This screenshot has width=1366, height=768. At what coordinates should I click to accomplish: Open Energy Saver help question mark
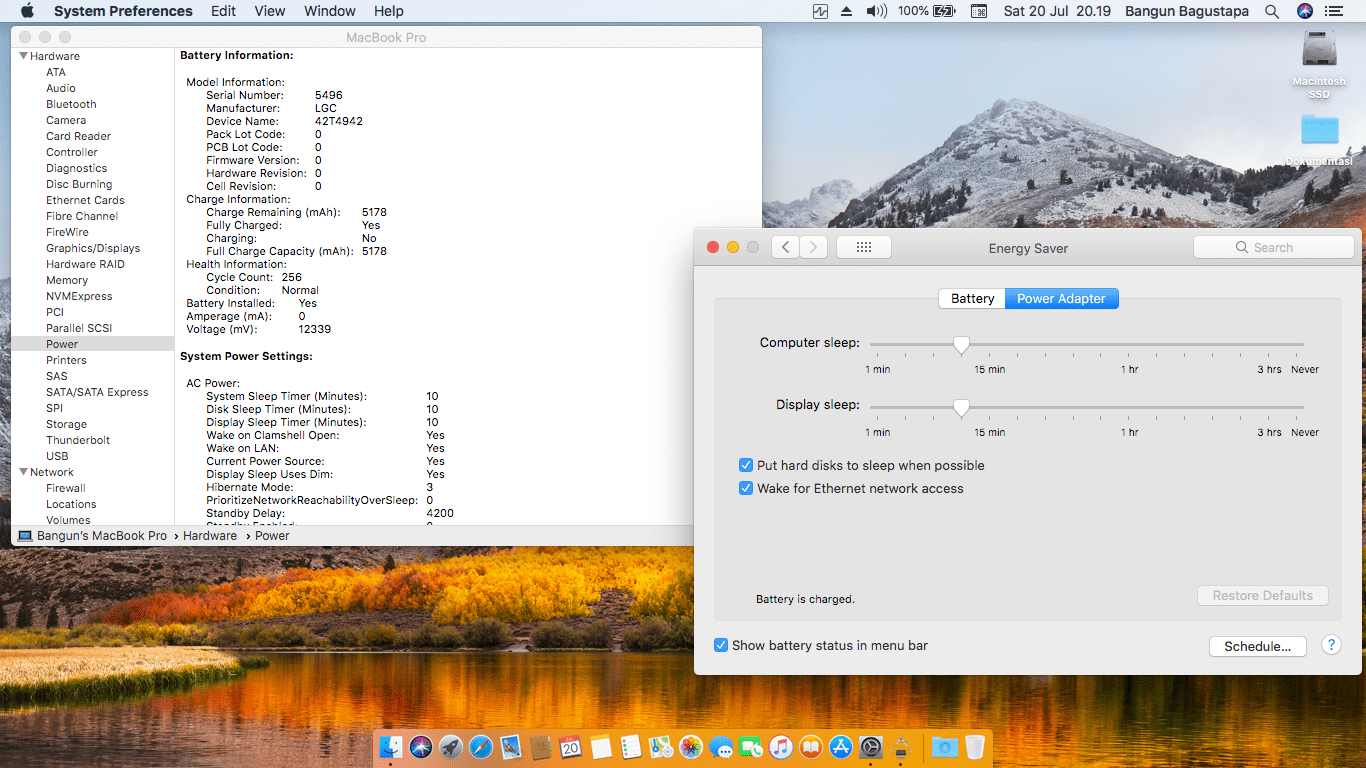(x=1331, y=645)
